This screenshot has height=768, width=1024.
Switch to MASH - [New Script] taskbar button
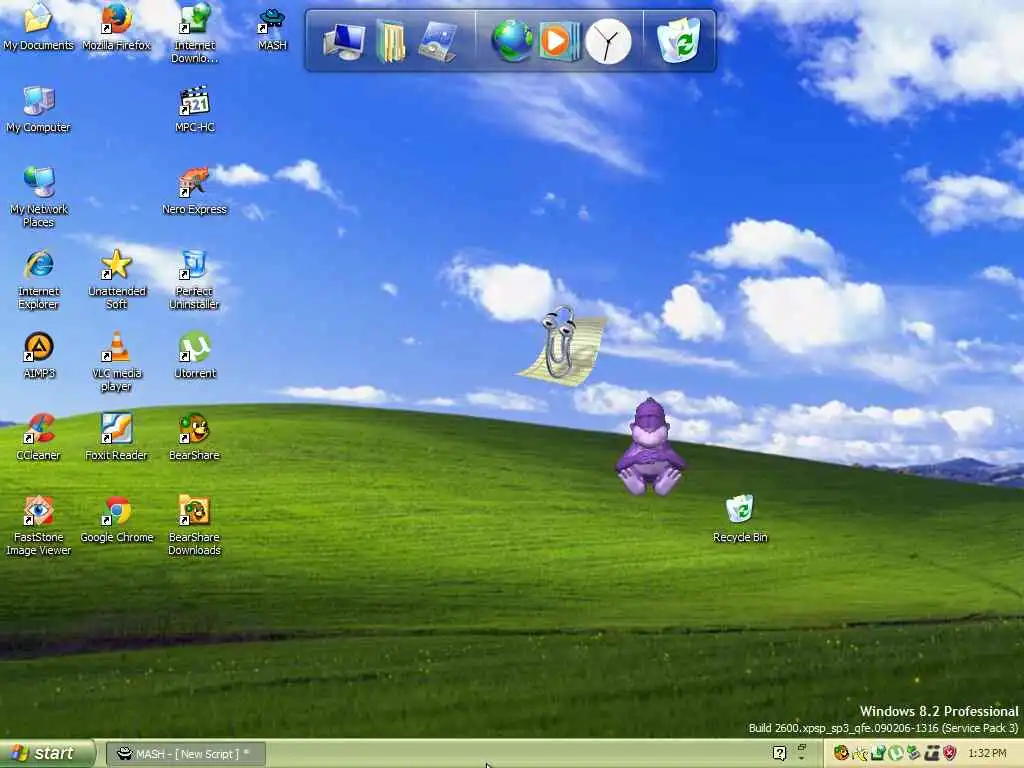[186, 754]
